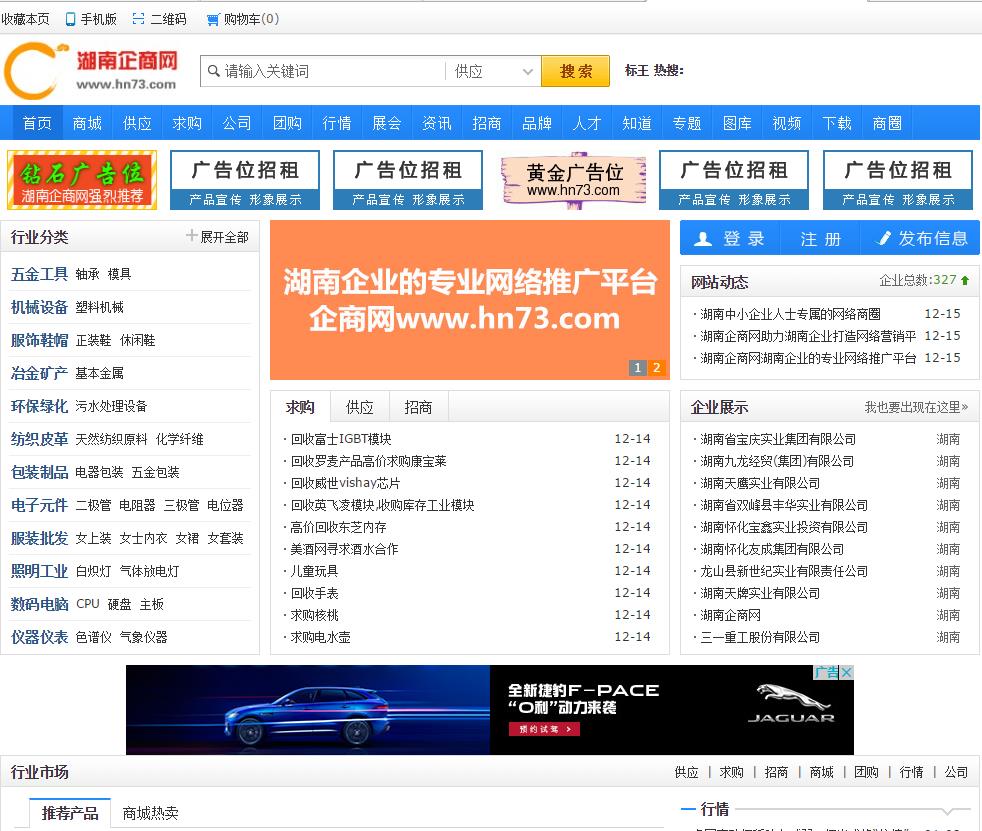
Task: Open the shopping cart 购物车 icon
Action: pyautogui.click(x=213, y=20)
